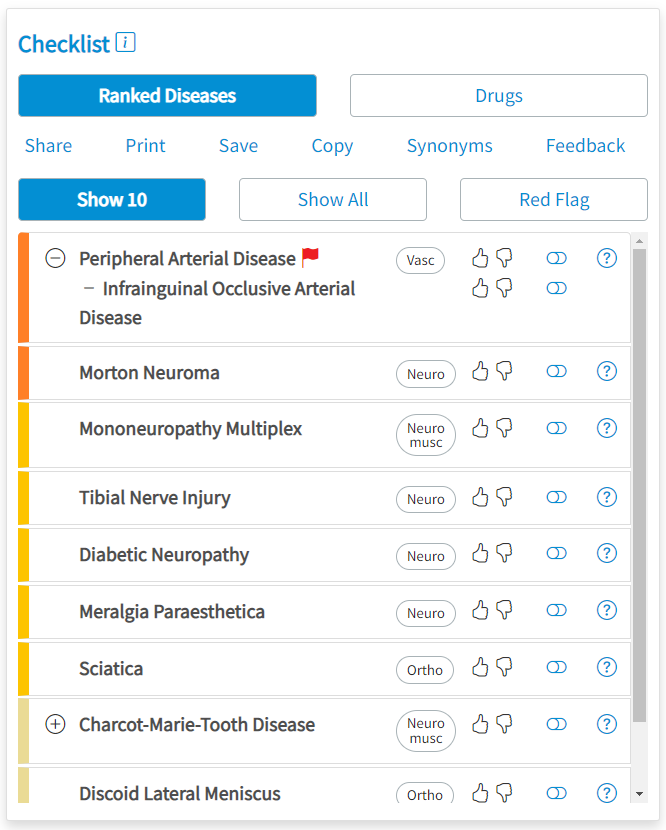
Task: Toggle switch for Morton Neuroma
Action: pyautogui.click(x=556, y=371)
